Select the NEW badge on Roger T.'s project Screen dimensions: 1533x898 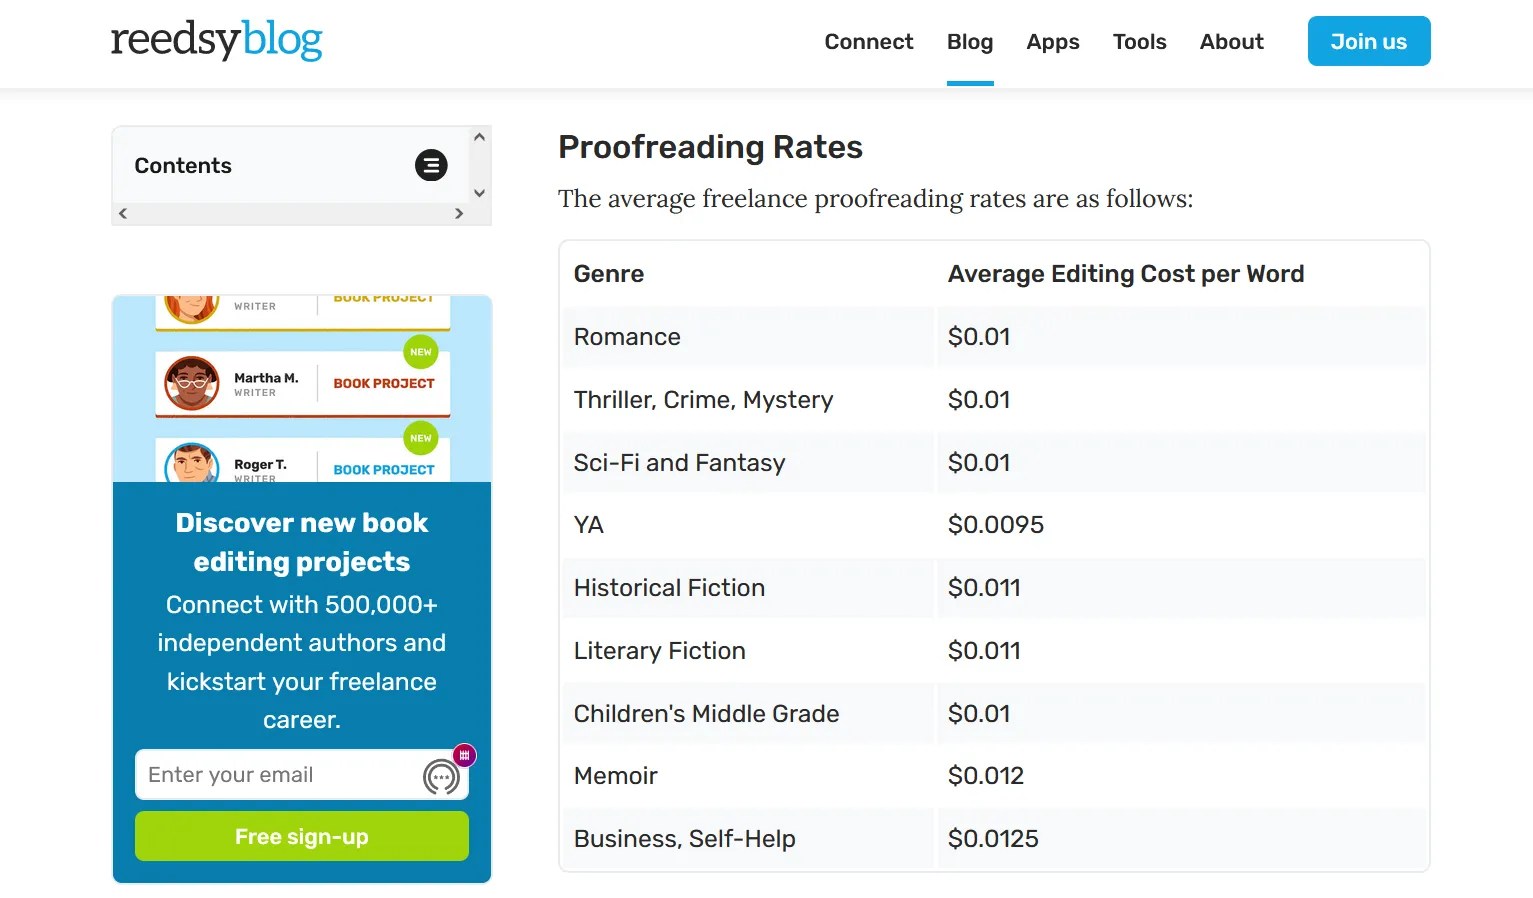pos(420,438)
